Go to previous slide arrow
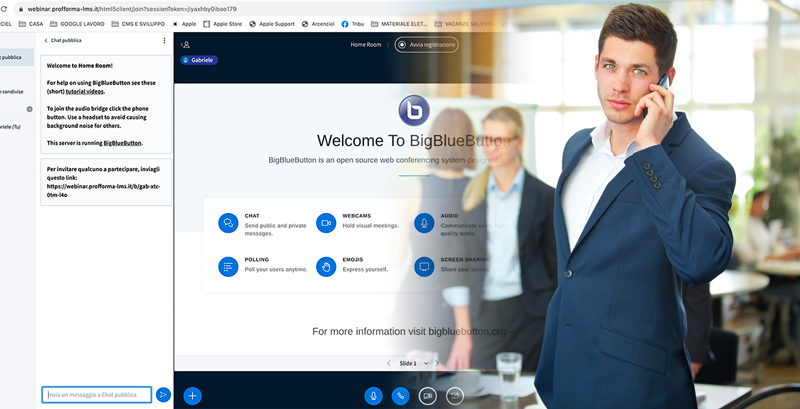 coord(389,363)
